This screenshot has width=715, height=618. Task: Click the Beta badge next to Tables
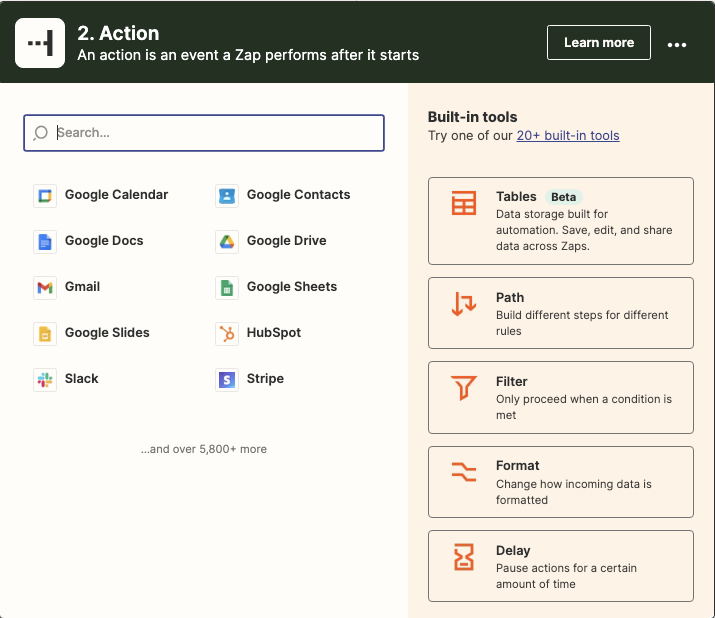tap(563, 197)
